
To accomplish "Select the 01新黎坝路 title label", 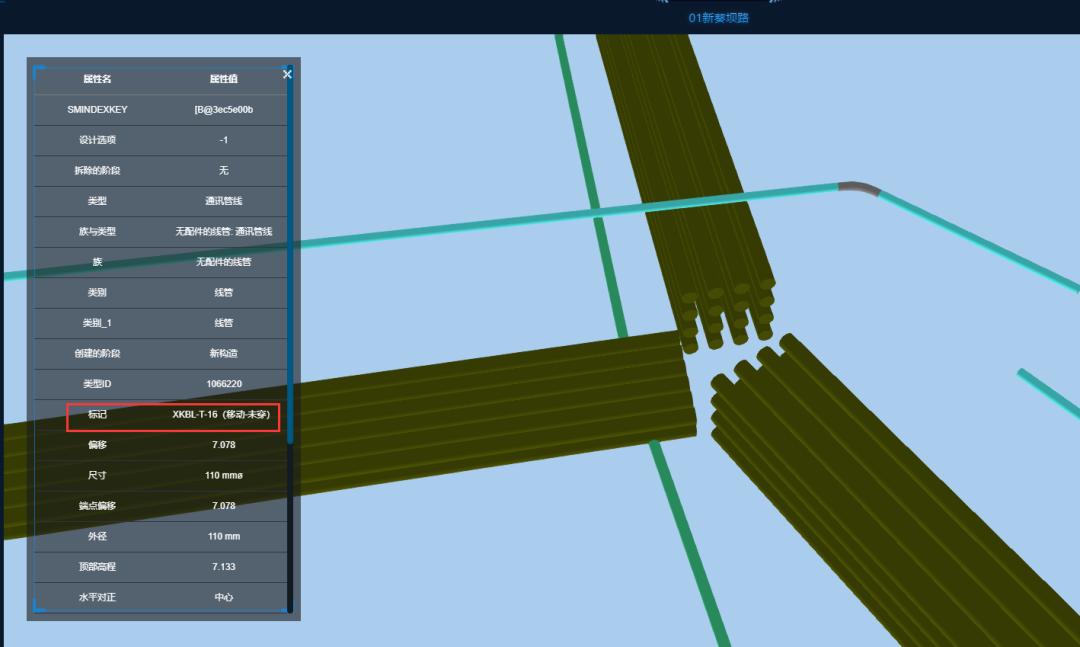I will (x=718, y=18).
